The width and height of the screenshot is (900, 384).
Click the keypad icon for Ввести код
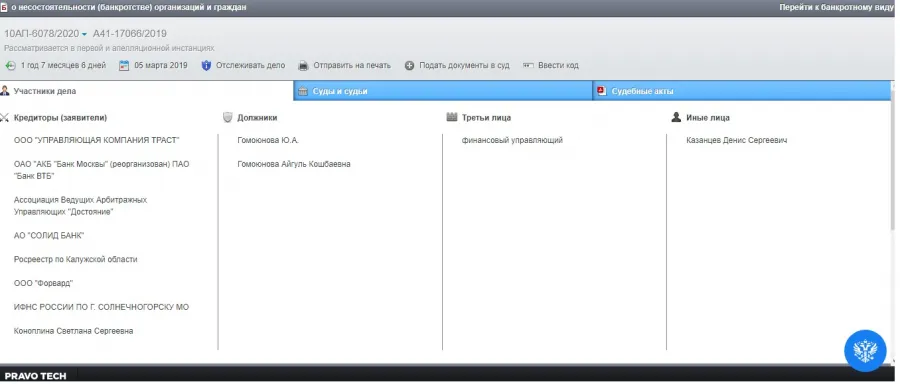(x=529, y=65)
